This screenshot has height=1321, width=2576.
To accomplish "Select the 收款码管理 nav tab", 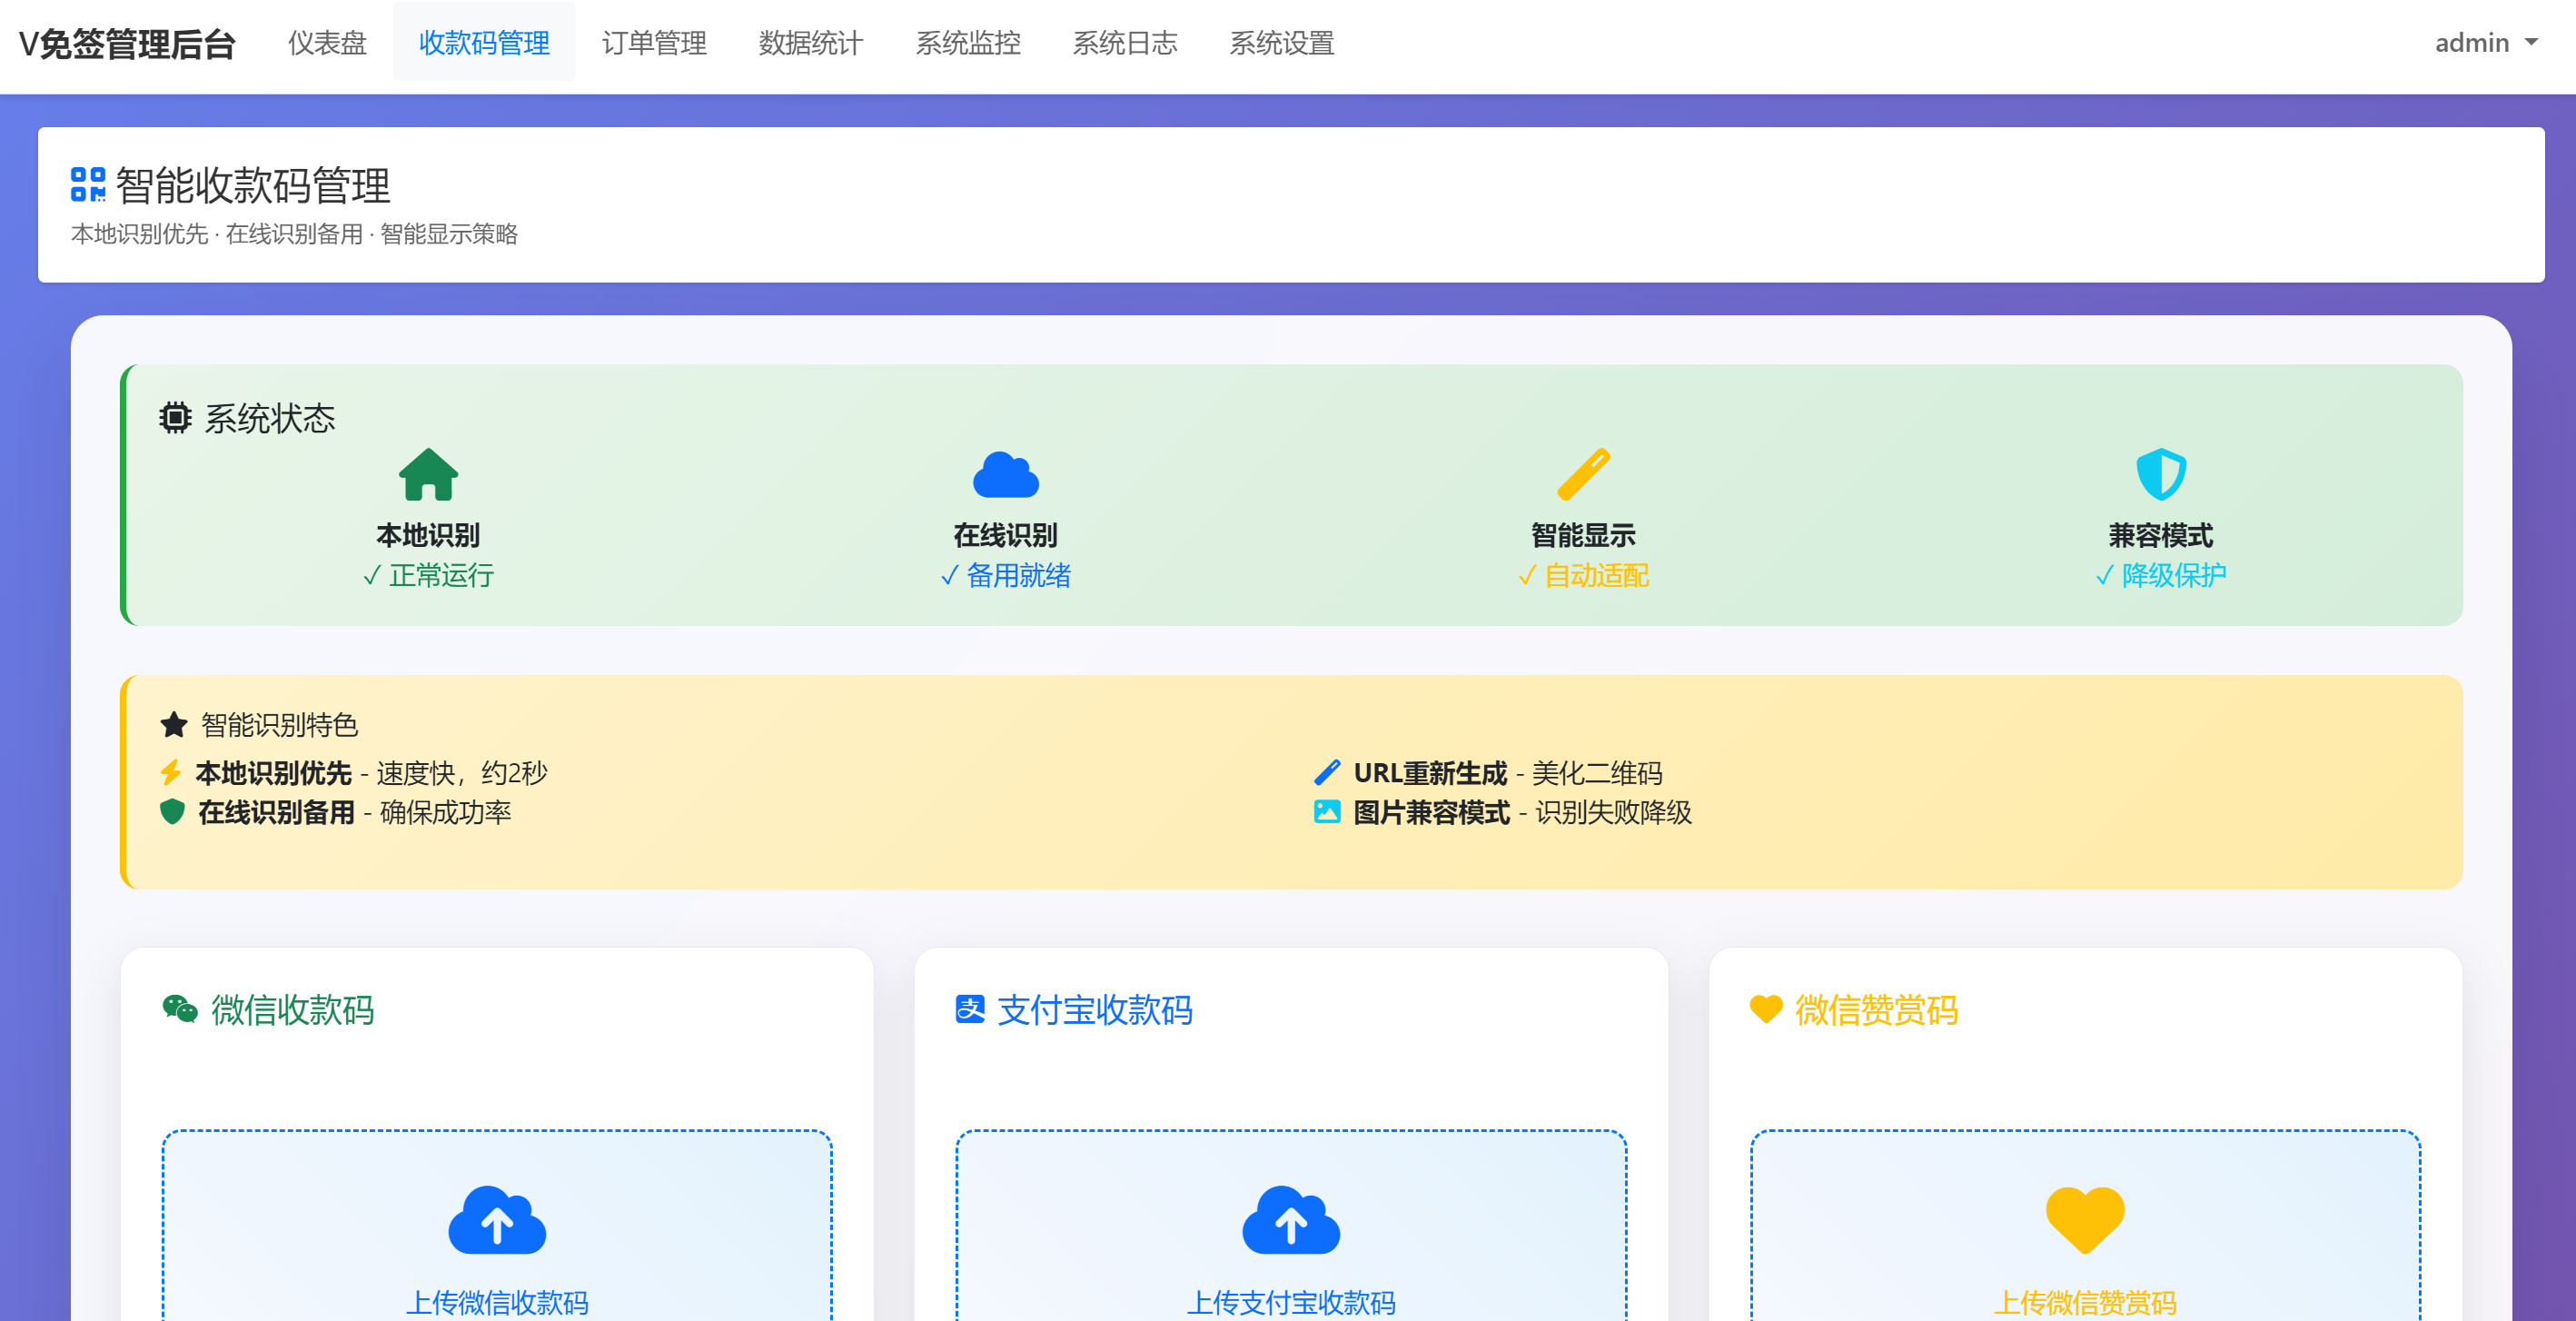I will pos(484,43).
